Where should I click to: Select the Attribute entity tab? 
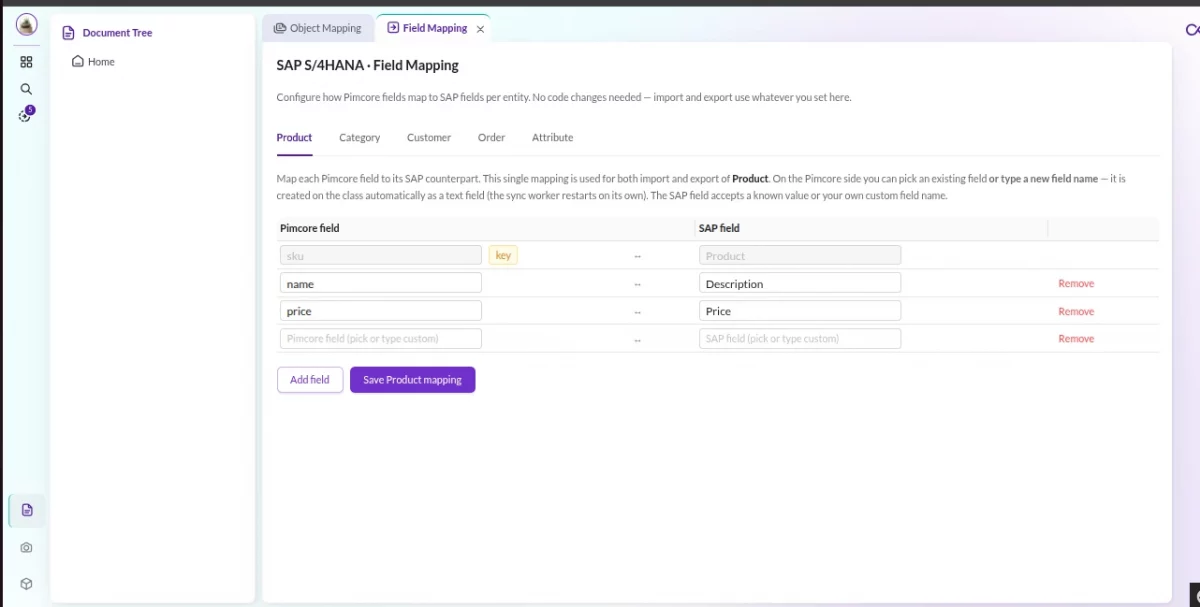point(552,138)
